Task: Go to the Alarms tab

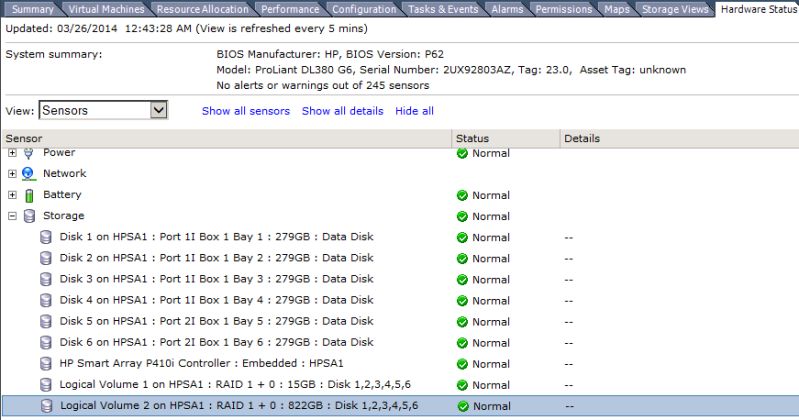Action: [x=507, y=9]
